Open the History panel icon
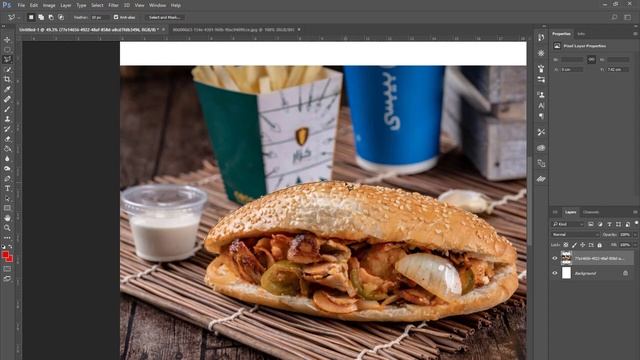The width and height of the screenshot is (640, 360). pyautogui.click(x=541, y=38)
